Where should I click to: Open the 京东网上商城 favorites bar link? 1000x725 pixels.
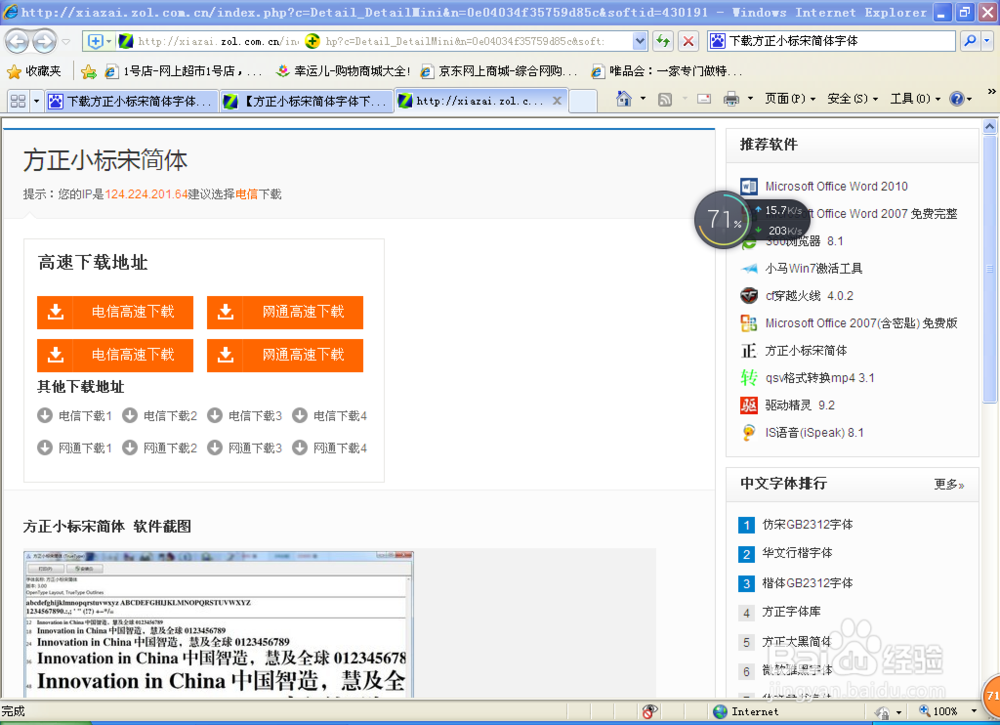click(x=499, y=71)
